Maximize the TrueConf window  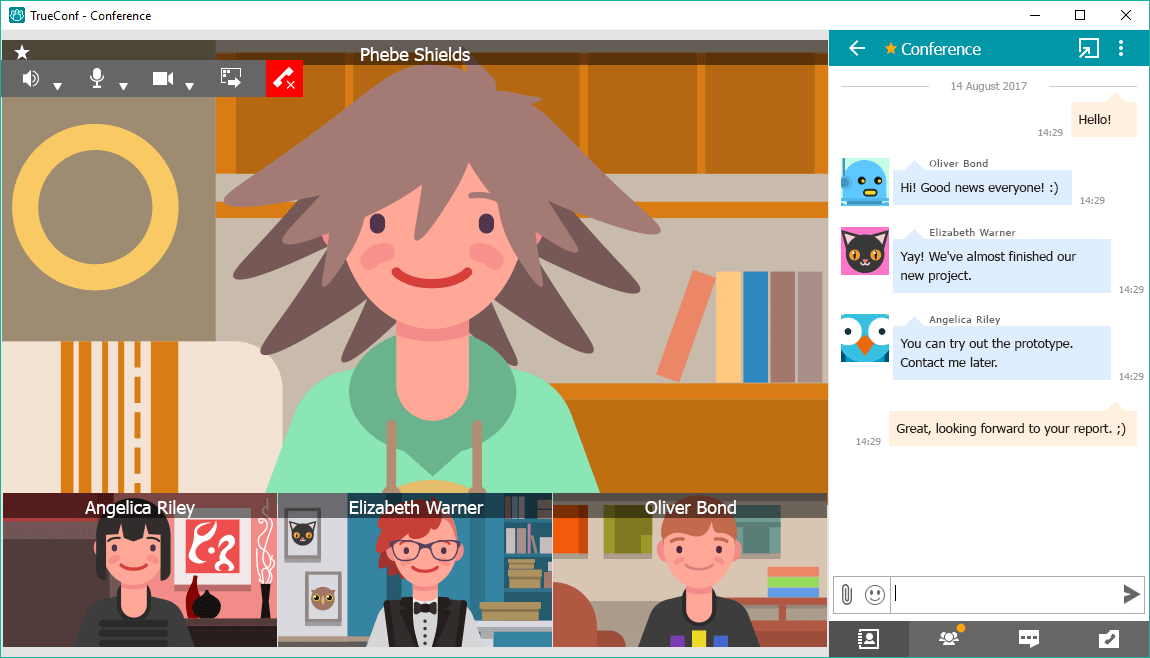tap(1080, 15)
